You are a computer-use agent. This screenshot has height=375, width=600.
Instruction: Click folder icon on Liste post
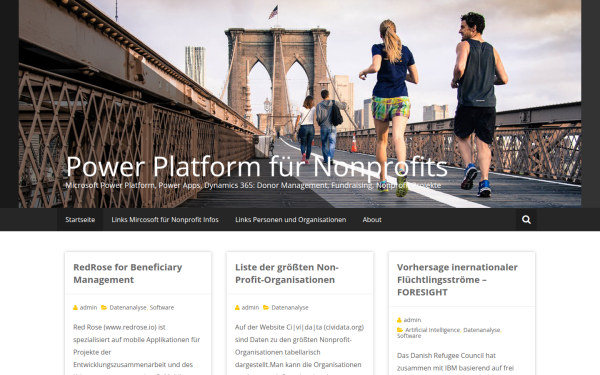click(x=266, y=307)
